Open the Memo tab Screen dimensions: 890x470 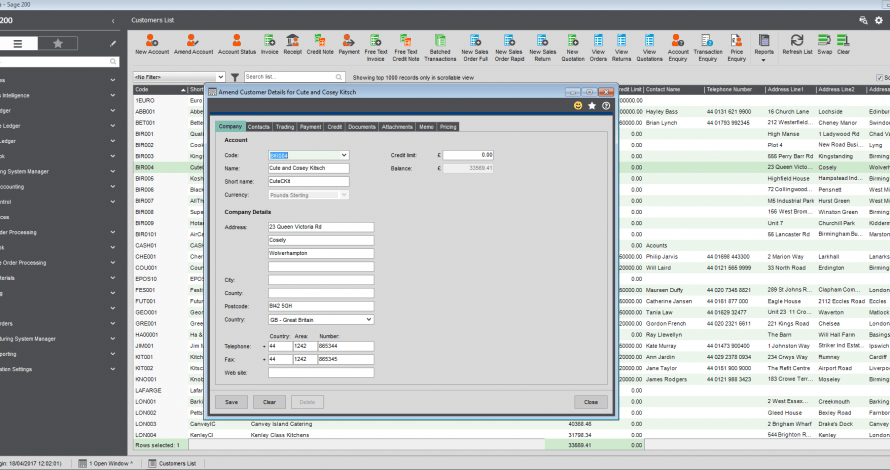(x=426, y=127)
